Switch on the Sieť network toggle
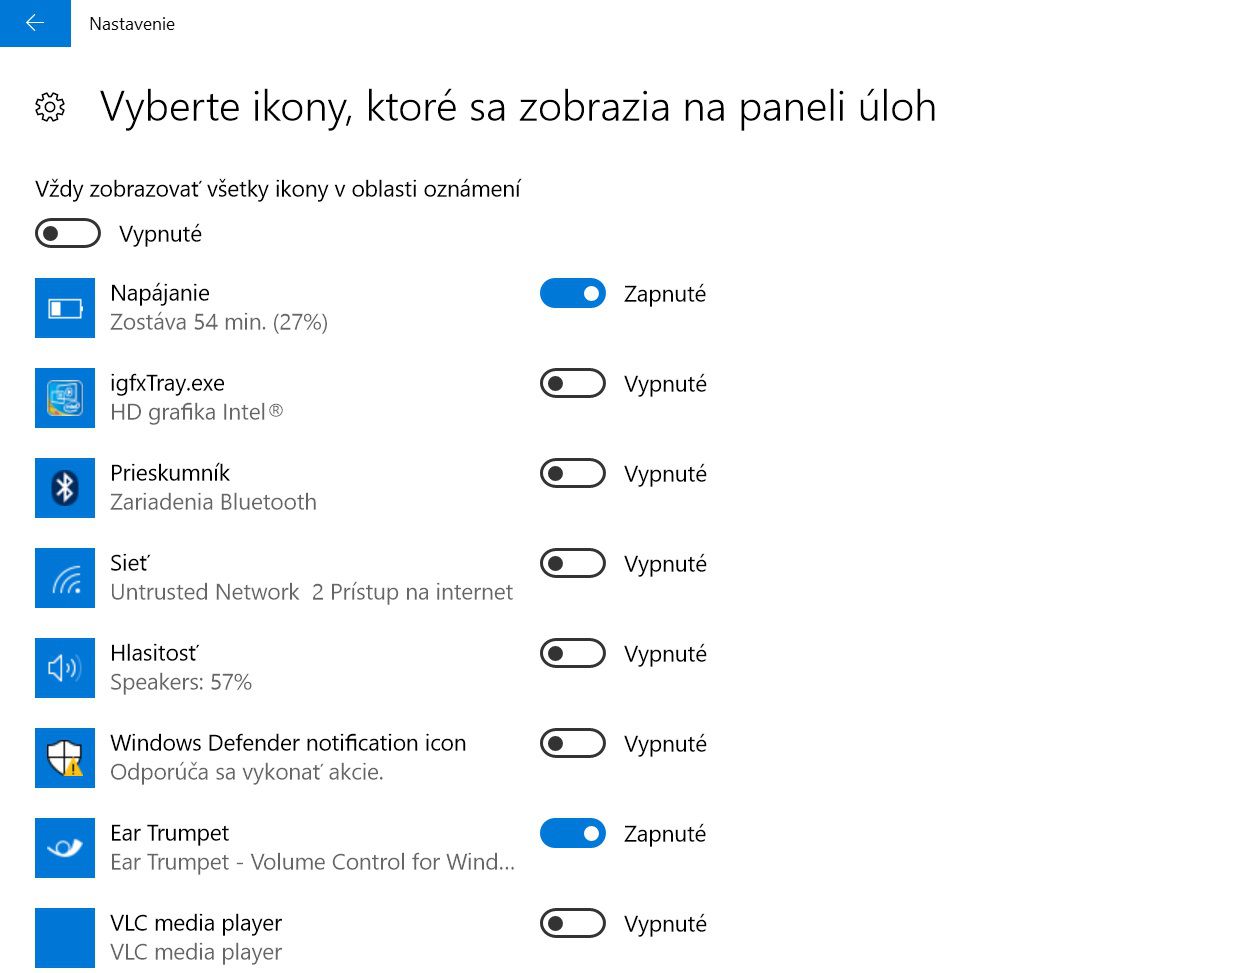1239x973 pixels. (x=573, y=563)
